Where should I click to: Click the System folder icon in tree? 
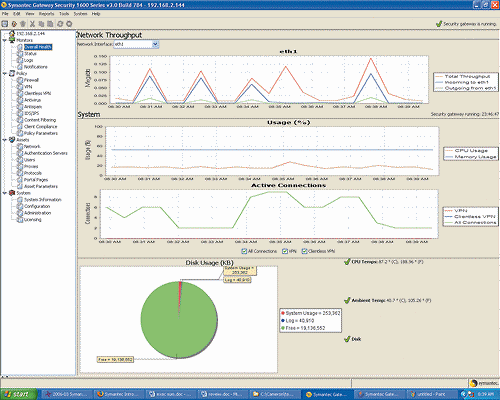click(12, 193)
